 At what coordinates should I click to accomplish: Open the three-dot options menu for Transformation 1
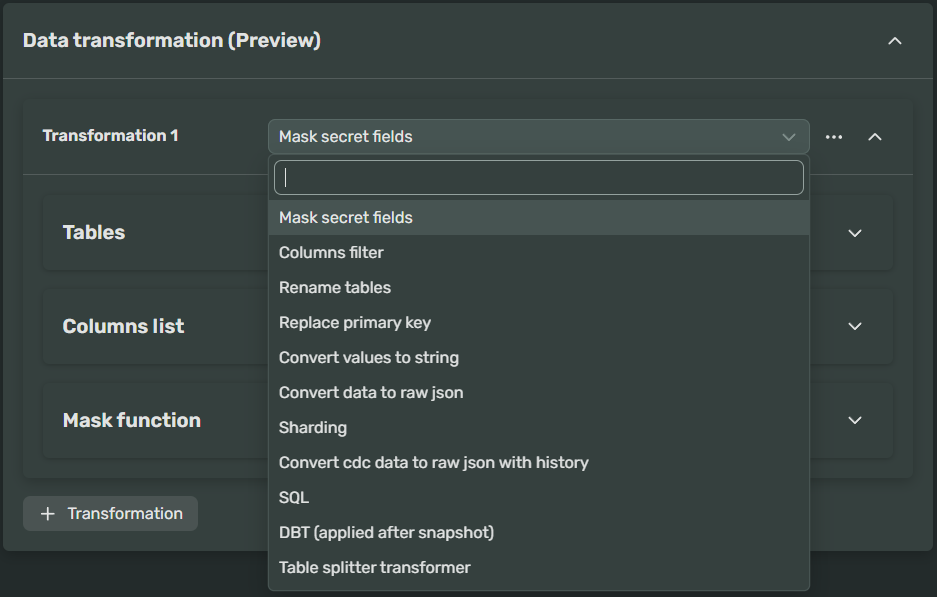834,137
